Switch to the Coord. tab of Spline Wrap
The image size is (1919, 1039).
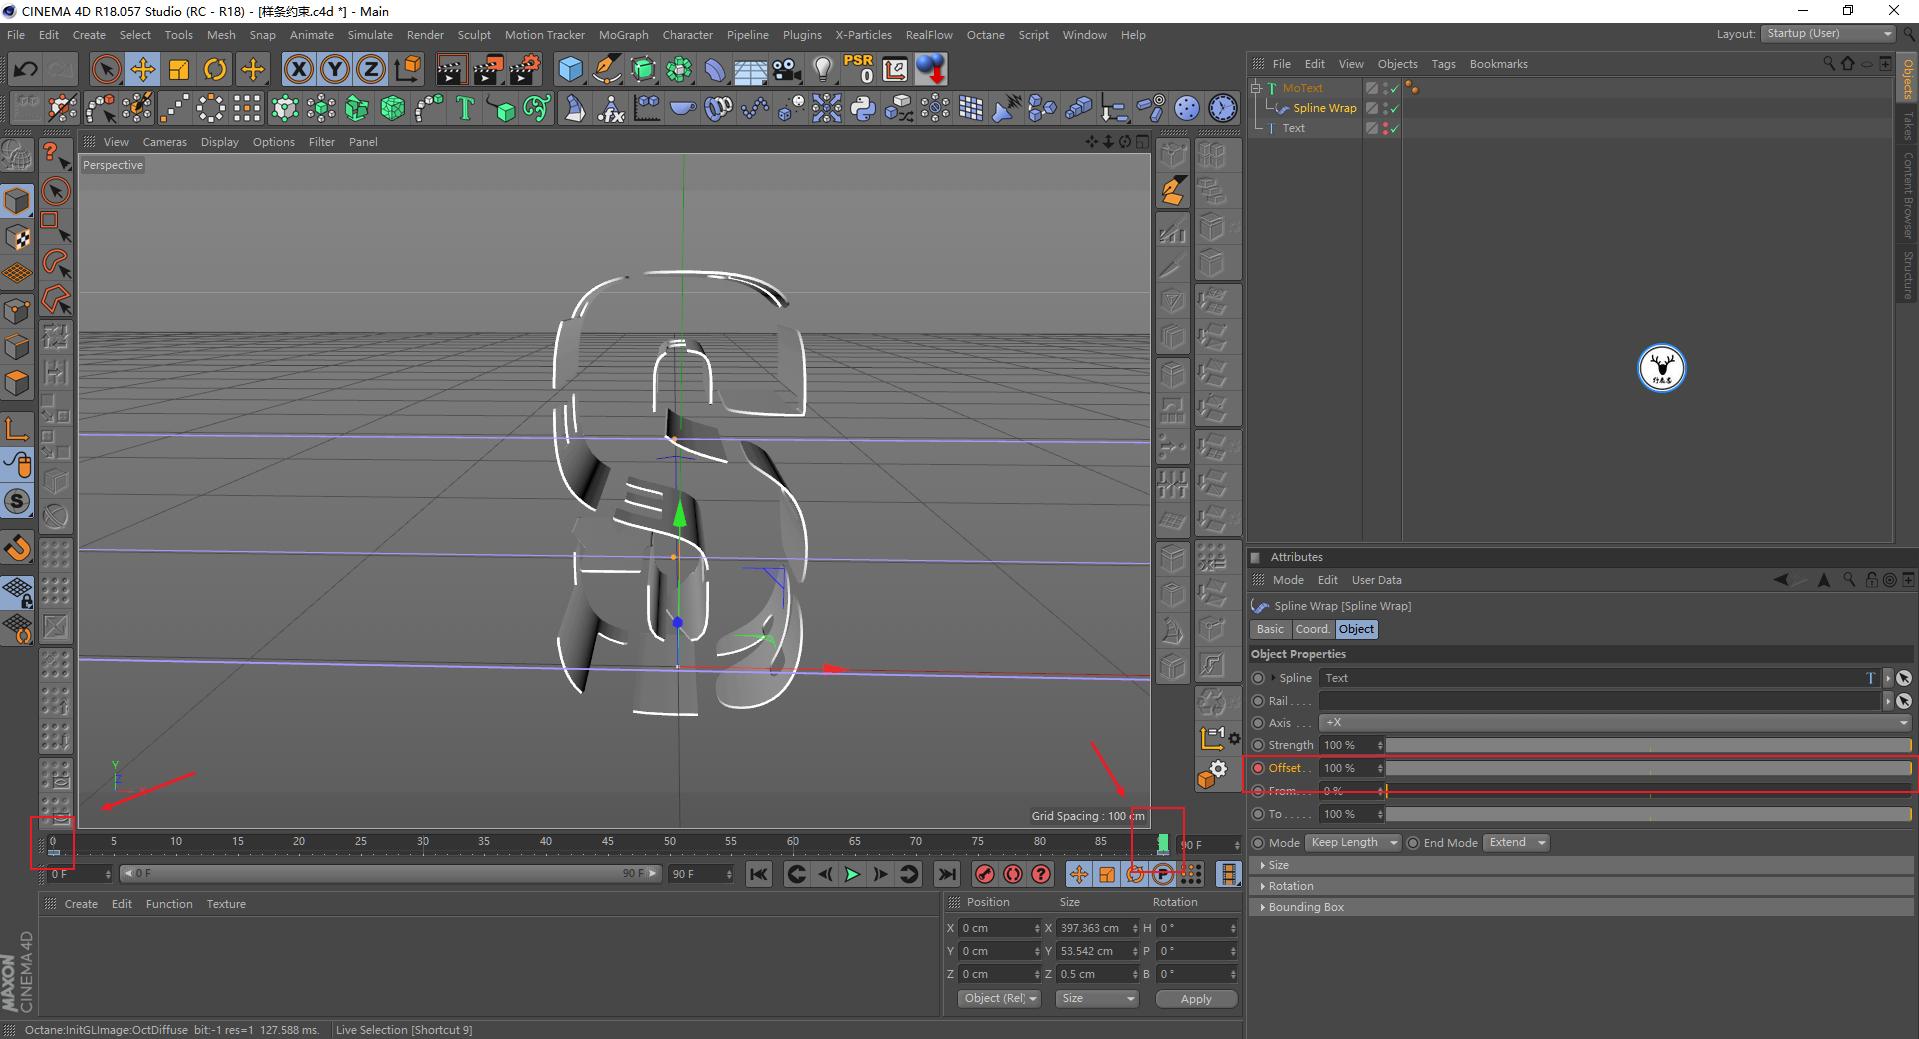point(1311,629)
